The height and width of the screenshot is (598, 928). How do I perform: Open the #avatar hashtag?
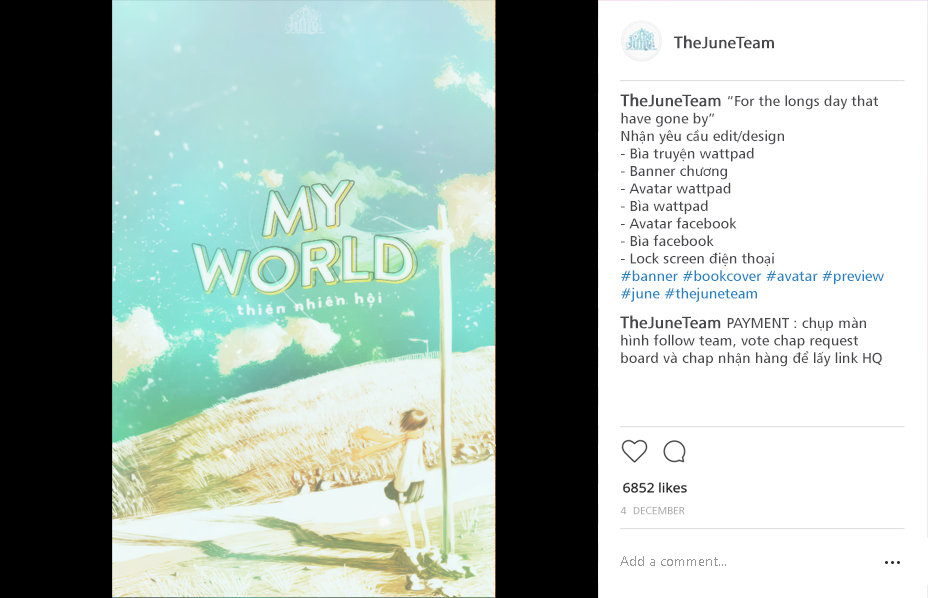coord(791,277)
